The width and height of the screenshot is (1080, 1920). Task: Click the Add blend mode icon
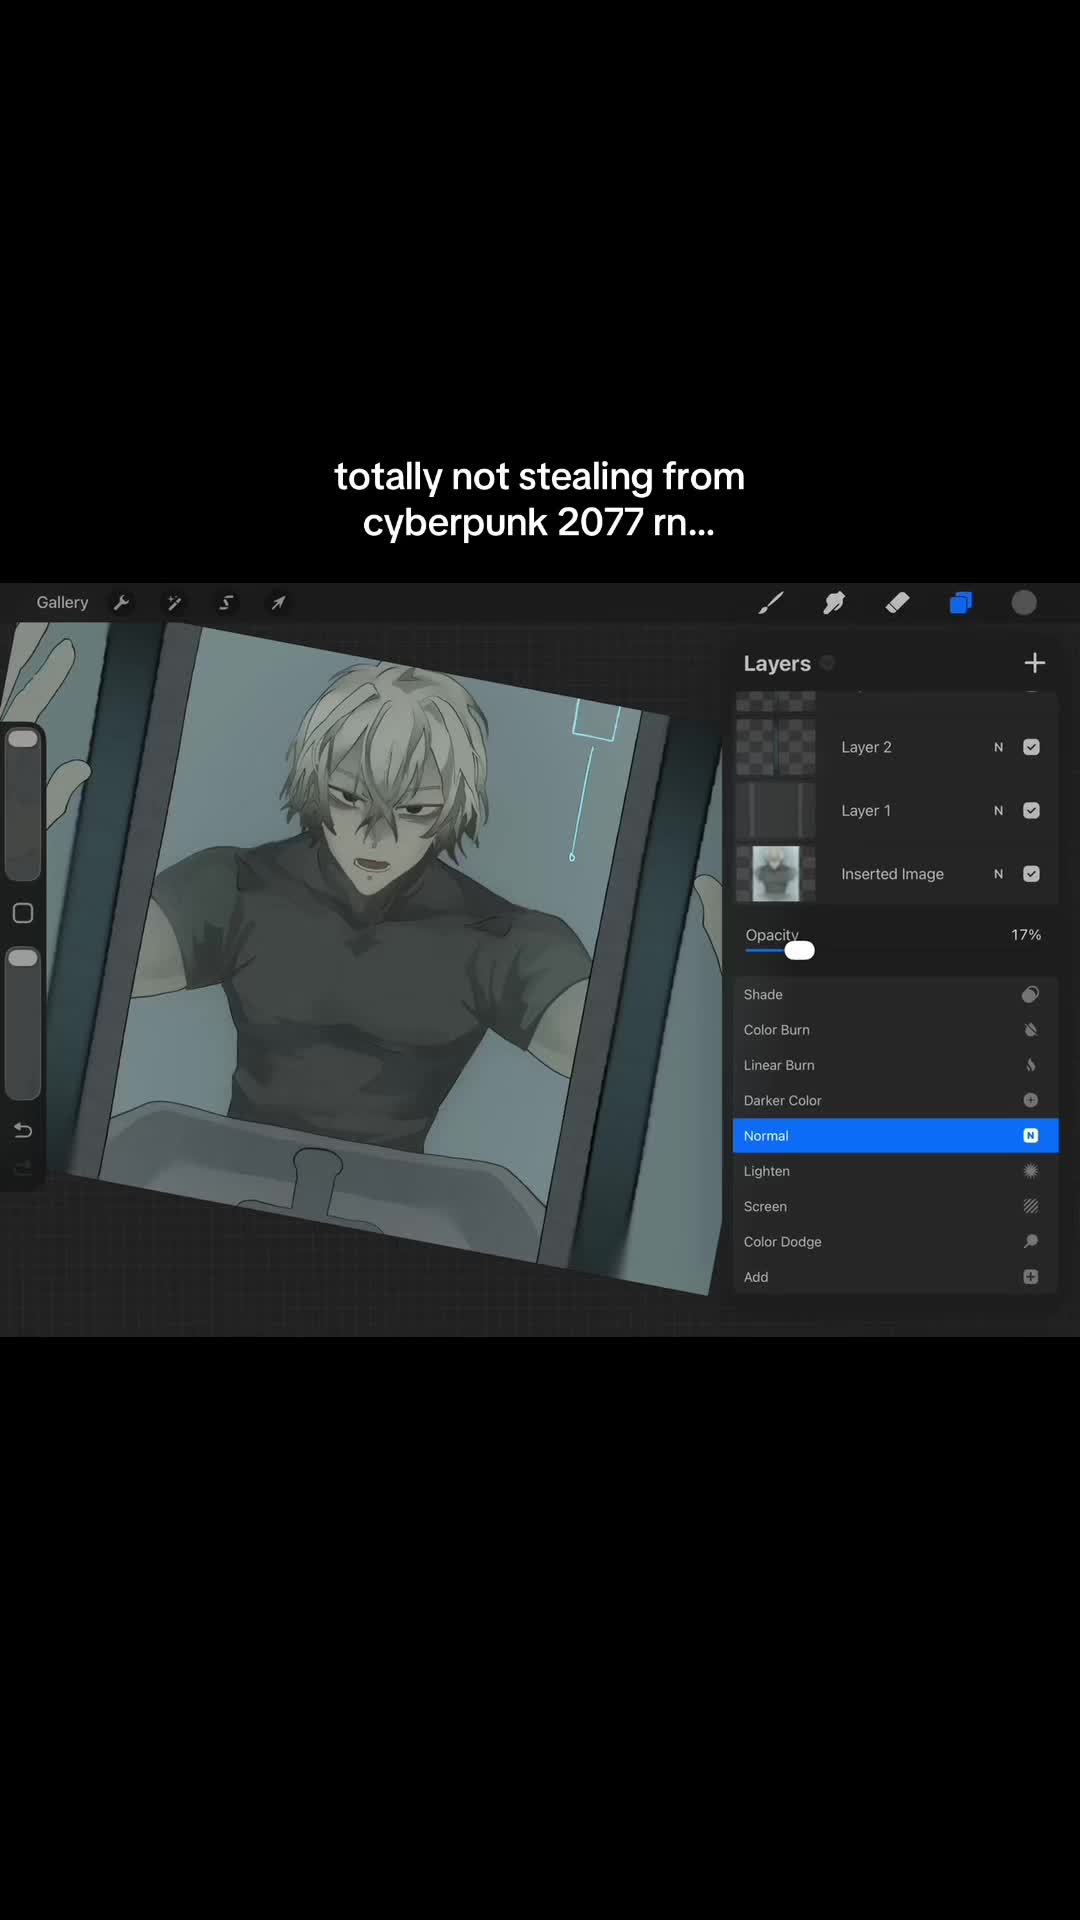1031,1277
